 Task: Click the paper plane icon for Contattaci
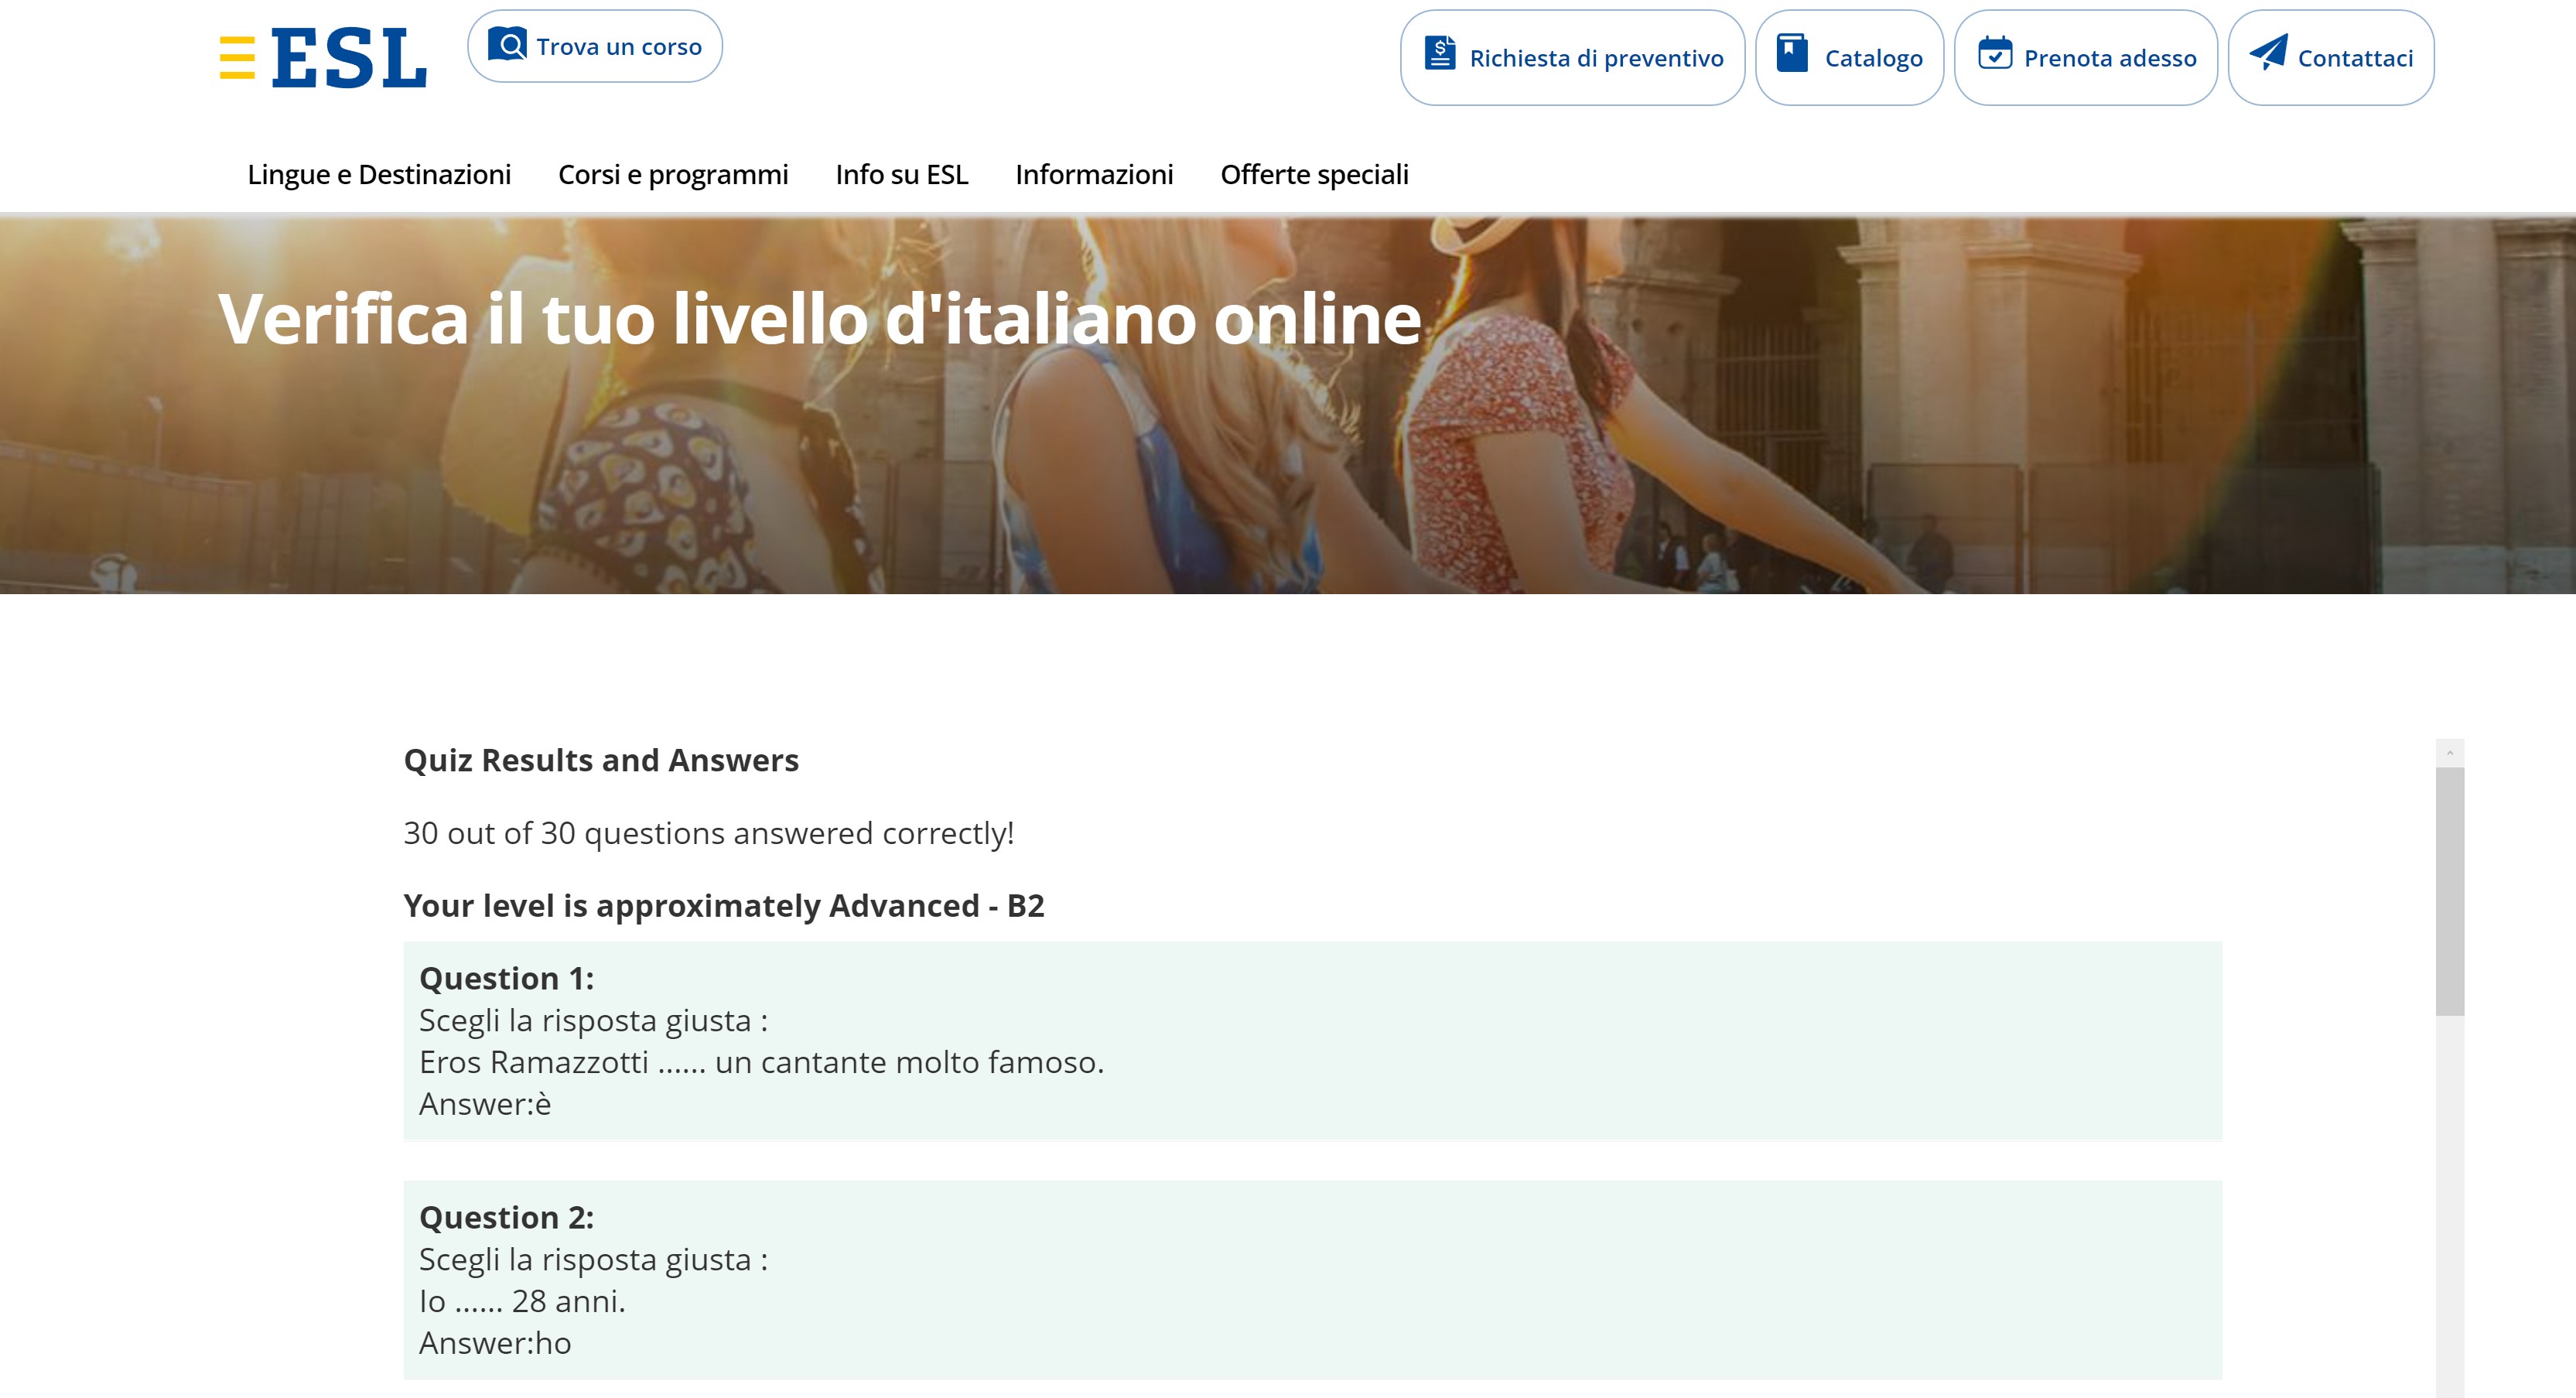2268,52
